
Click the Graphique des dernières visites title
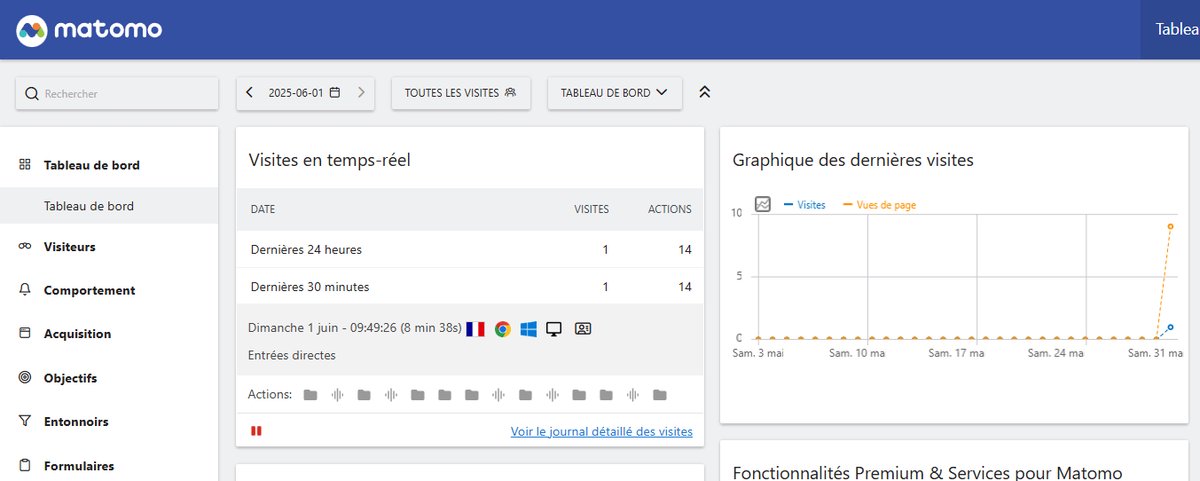[853, 160]
